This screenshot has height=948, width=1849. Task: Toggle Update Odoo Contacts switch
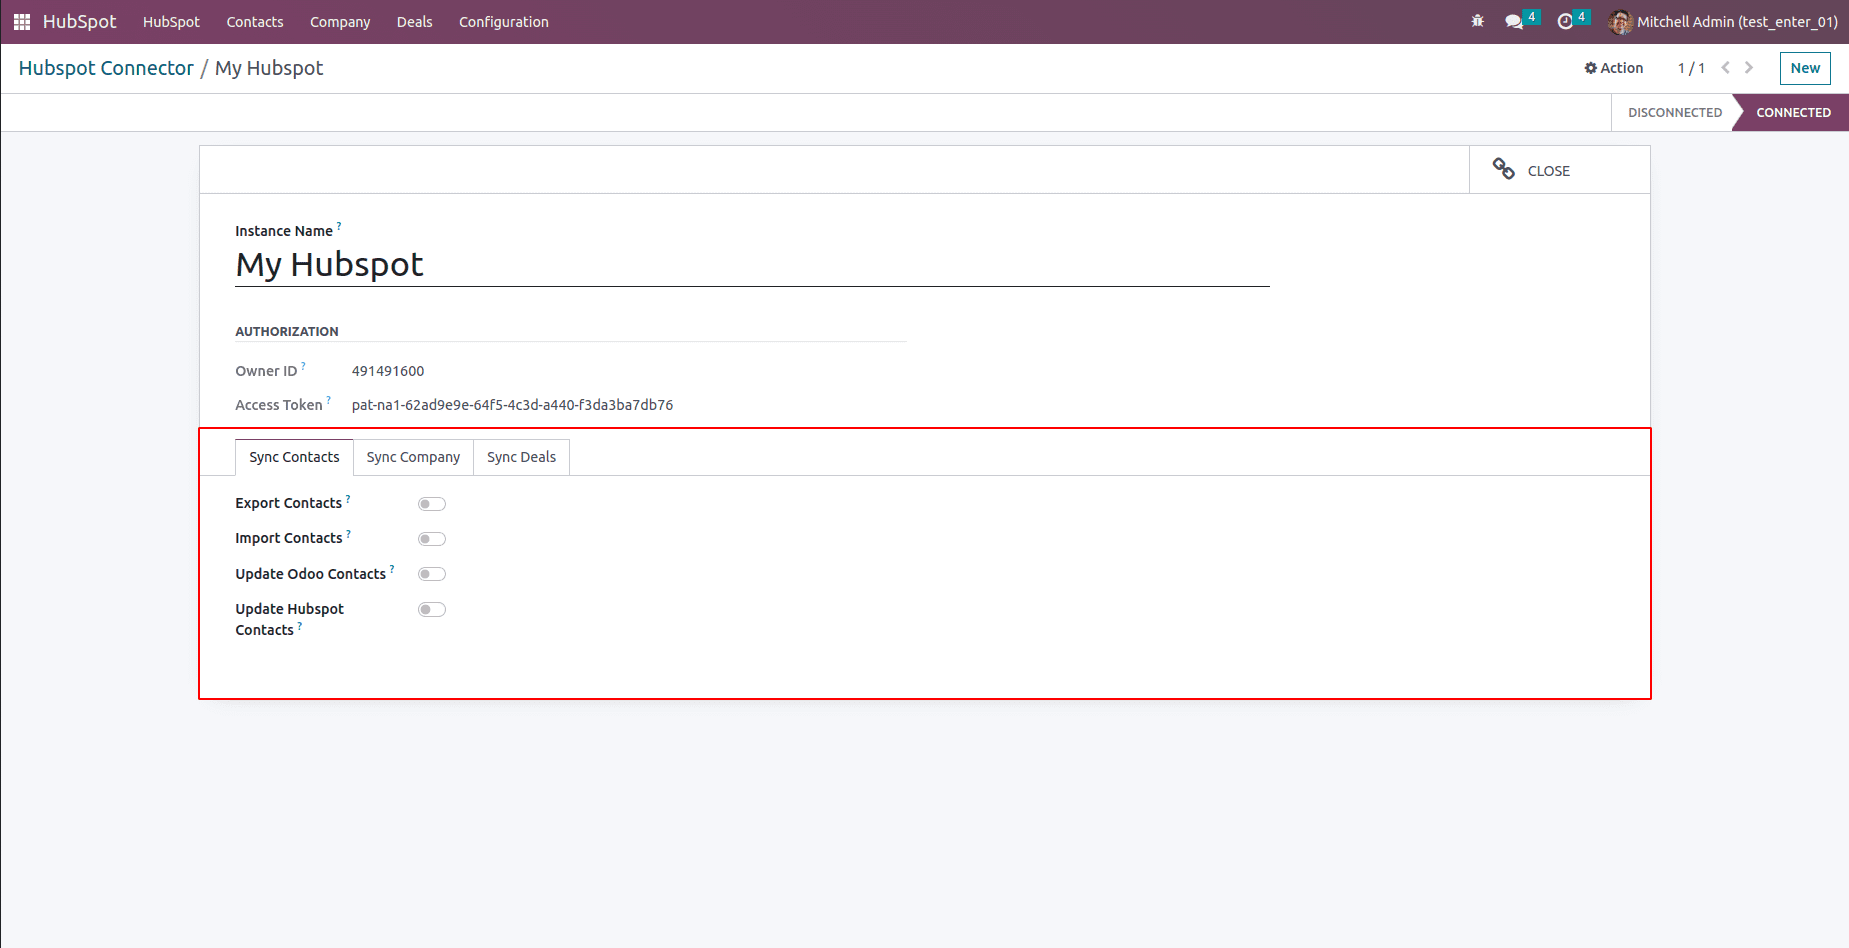(x=432, y=574)
